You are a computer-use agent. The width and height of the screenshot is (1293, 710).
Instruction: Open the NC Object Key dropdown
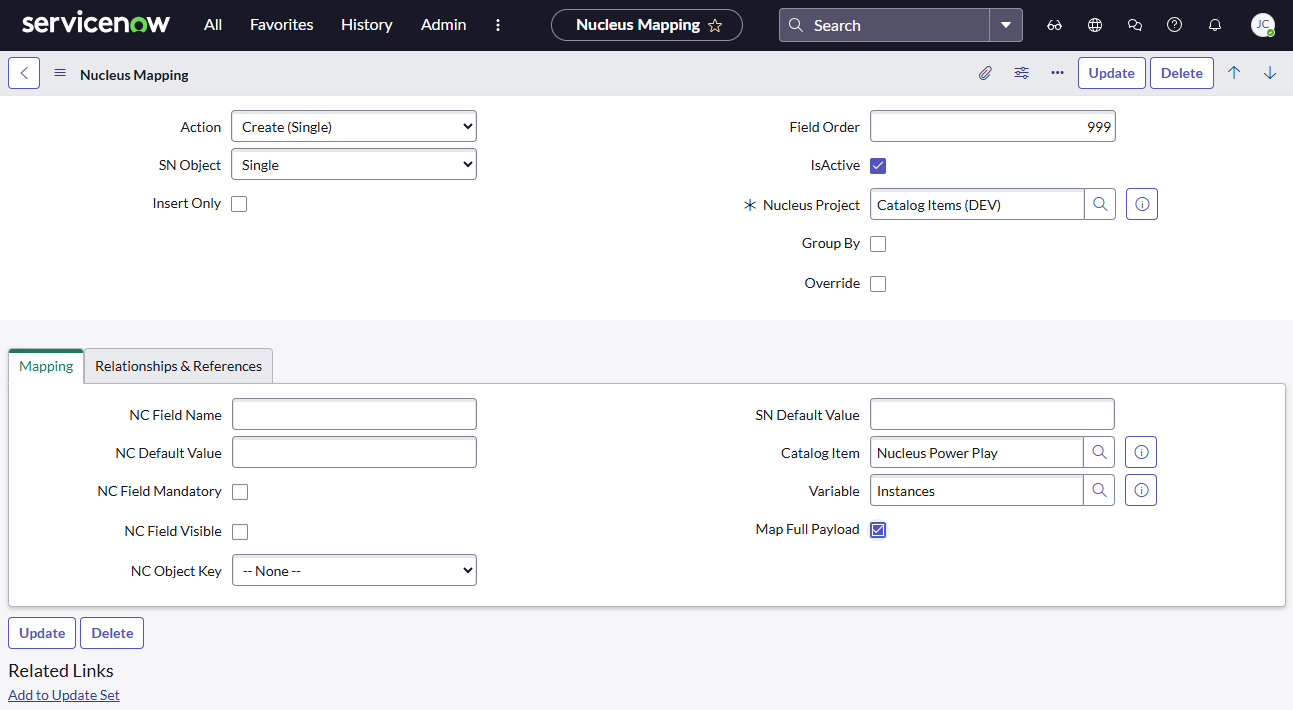tap(354, 571)
